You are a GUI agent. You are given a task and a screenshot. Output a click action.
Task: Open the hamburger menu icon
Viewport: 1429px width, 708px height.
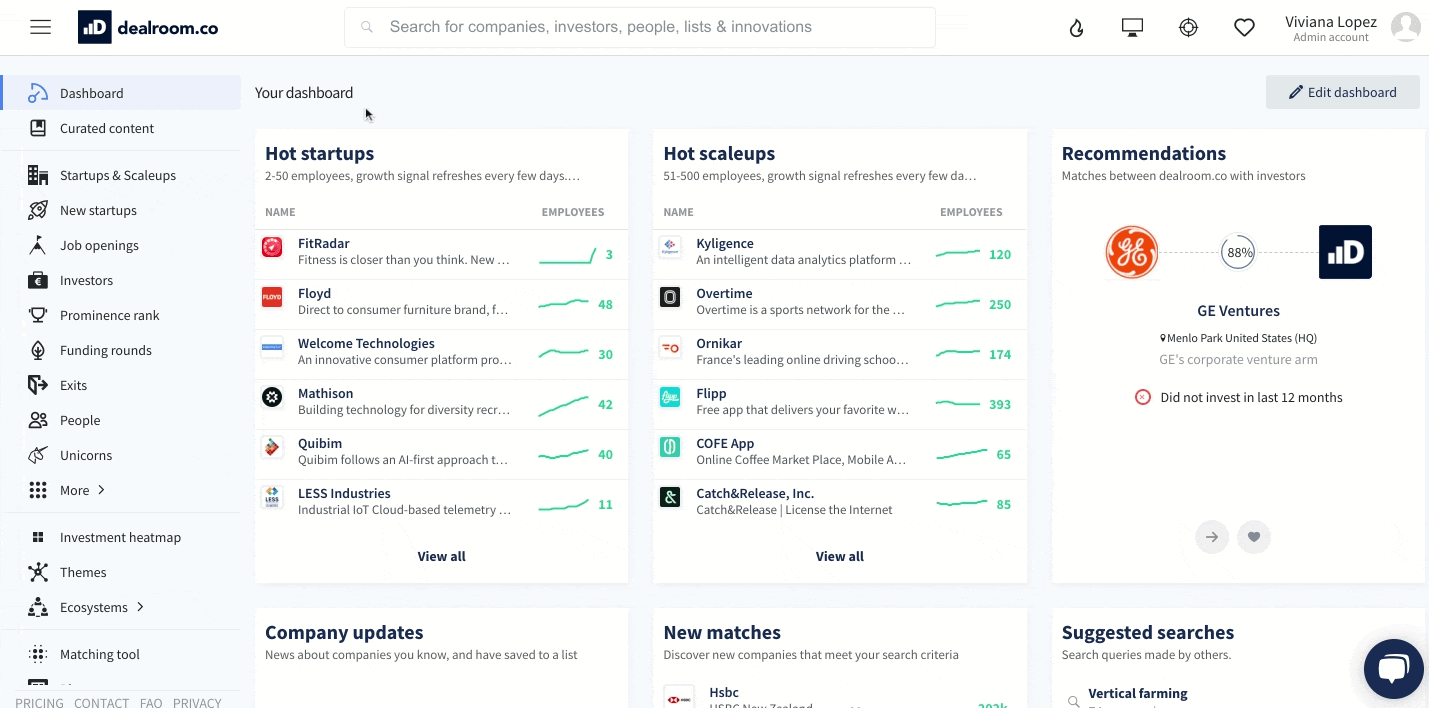tap(40, 27)
